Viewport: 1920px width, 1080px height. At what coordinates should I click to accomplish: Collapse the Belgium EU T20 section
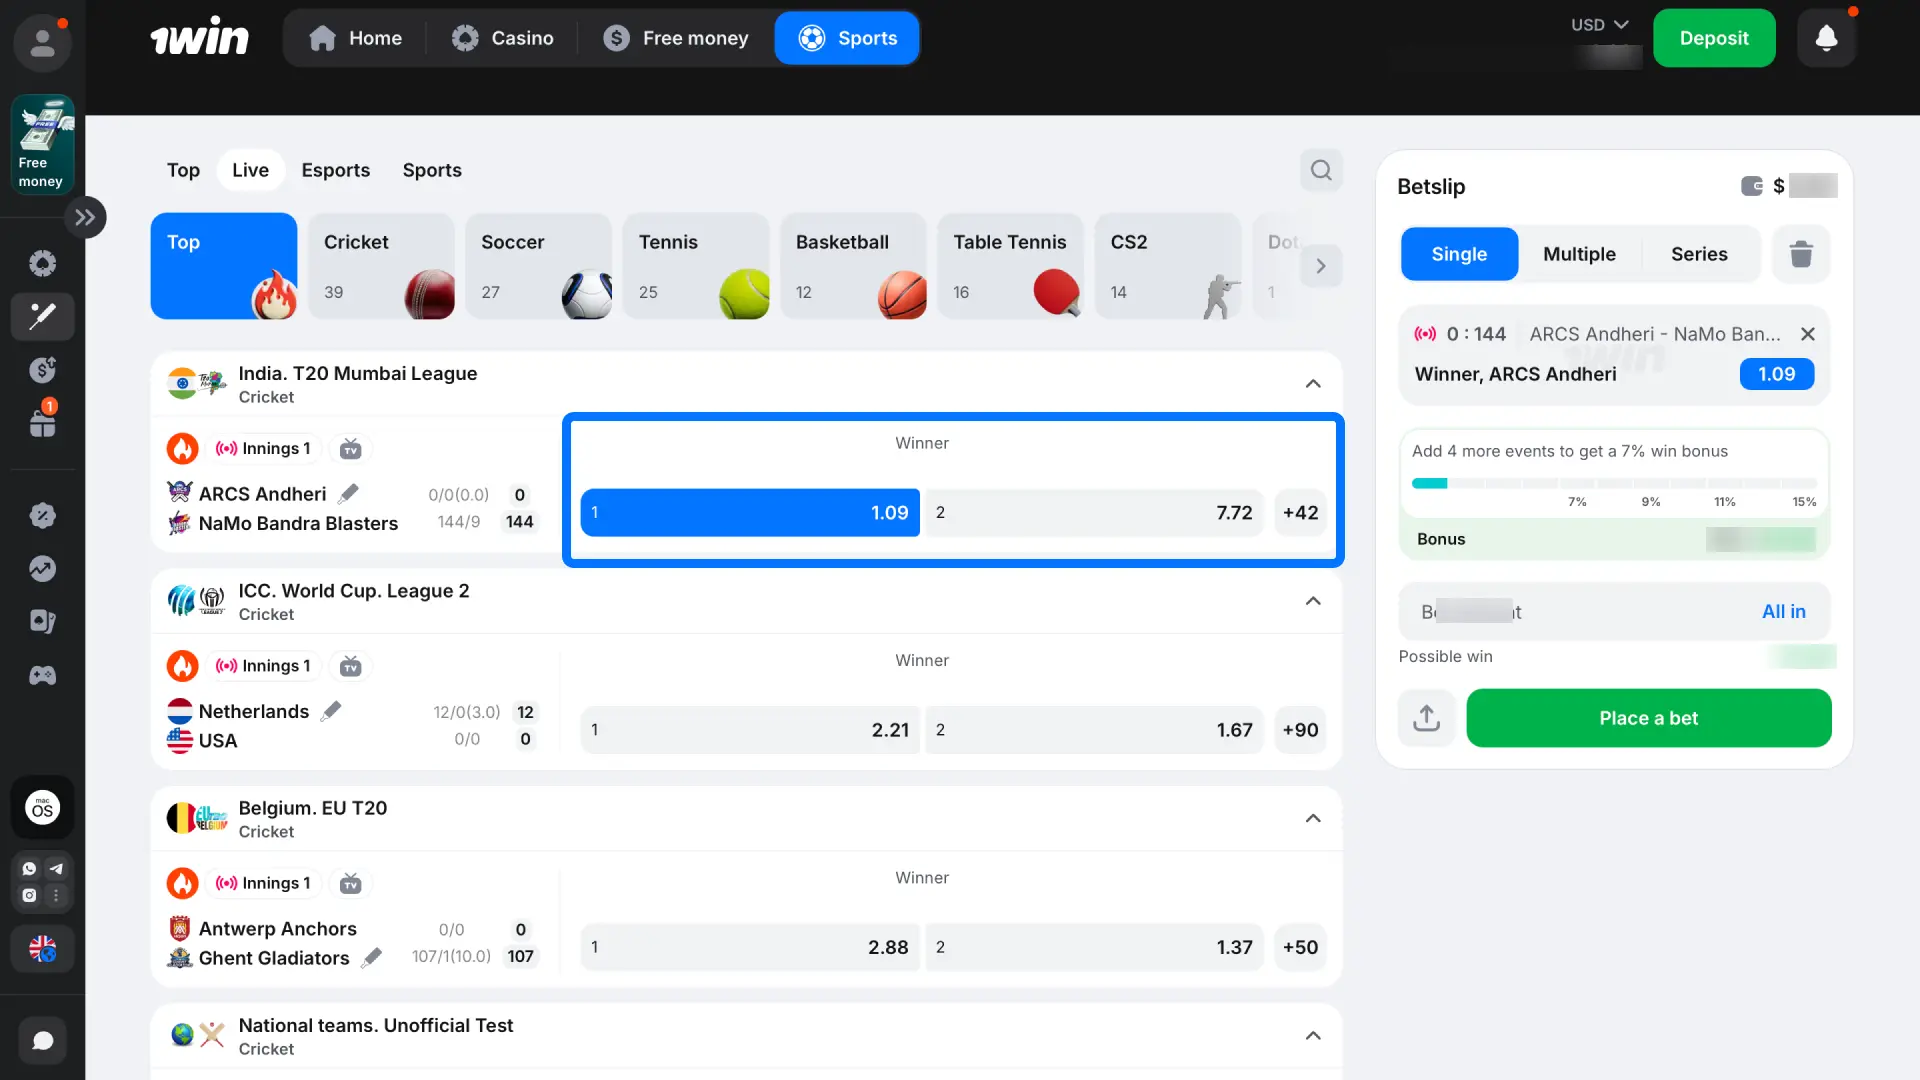(1313, 819)
